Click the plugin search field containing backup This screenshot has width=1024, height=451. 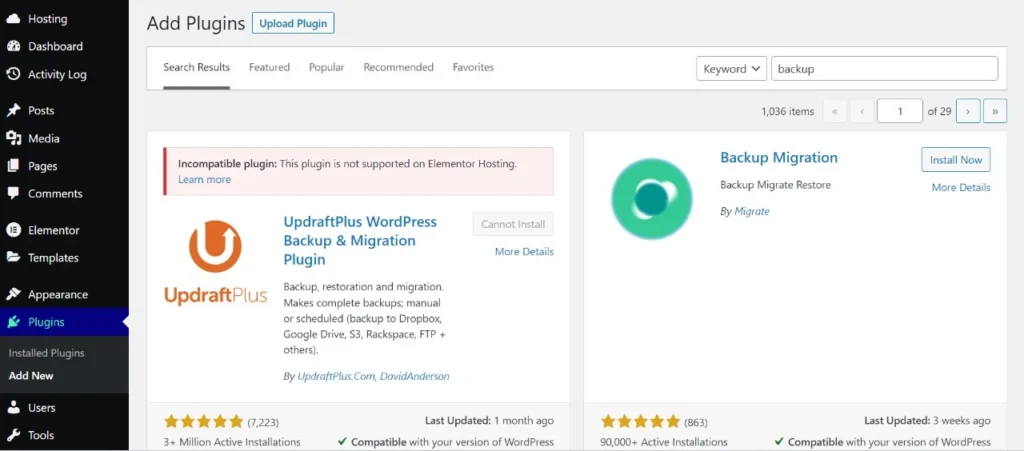[884, 69]
